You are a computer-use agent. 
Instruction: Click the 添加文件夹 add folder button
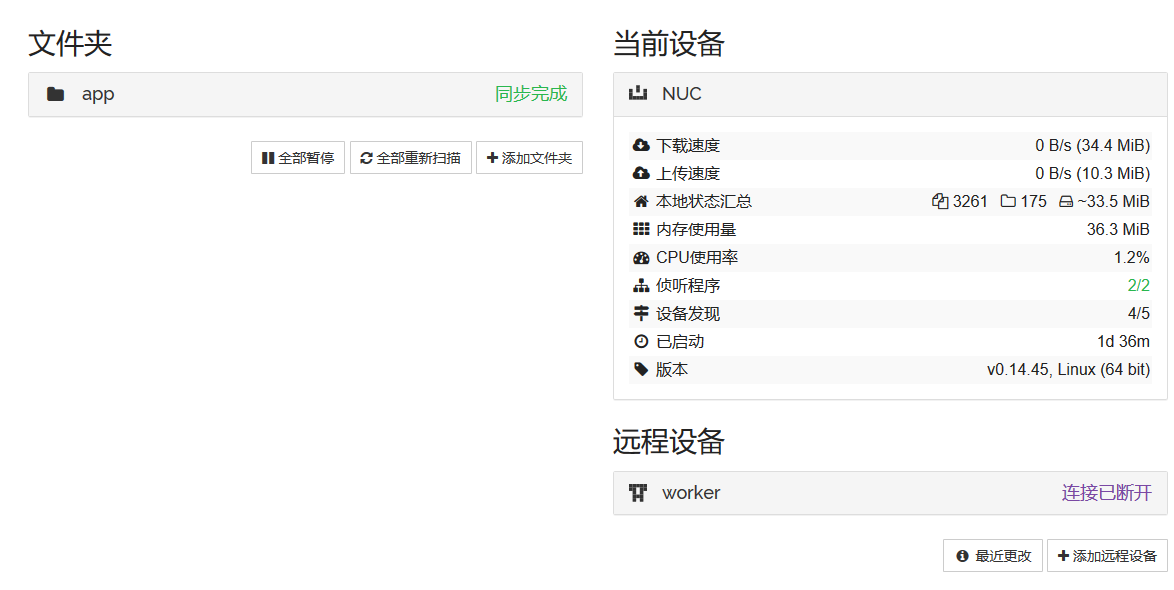(x=529, y=158)
